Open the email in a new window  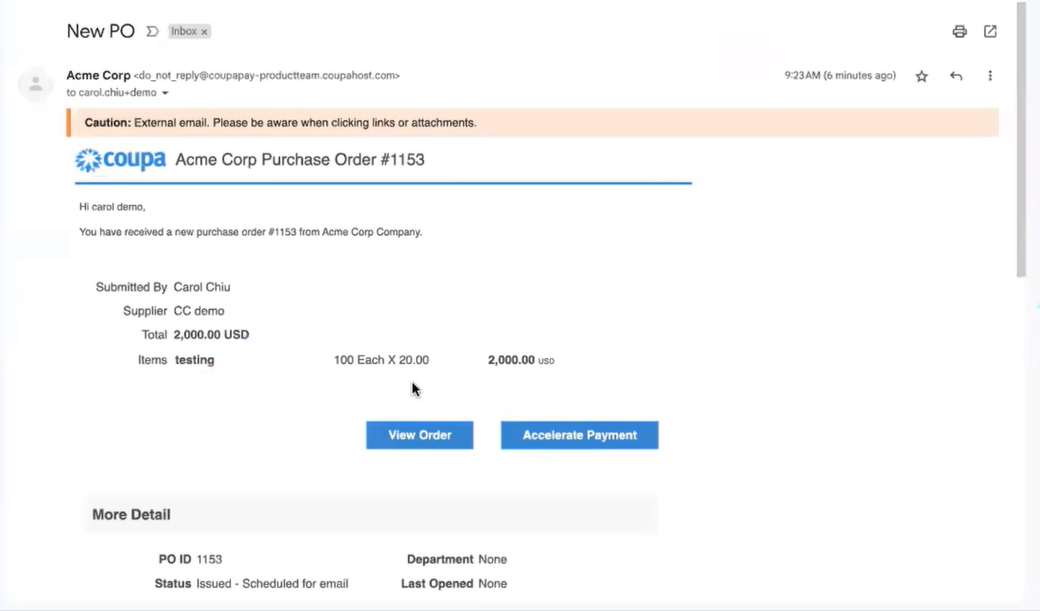point(990,31)
